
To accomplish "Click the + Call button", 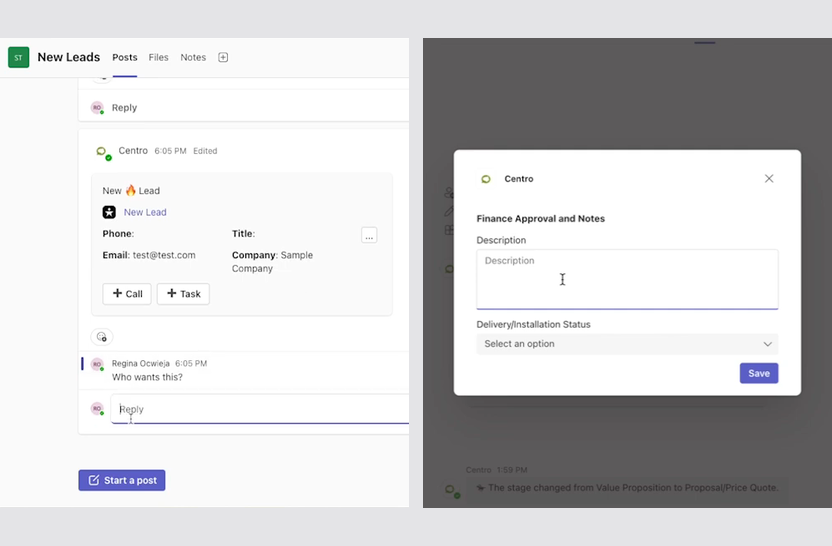I will pyautogui.click(x=127, y=294).
